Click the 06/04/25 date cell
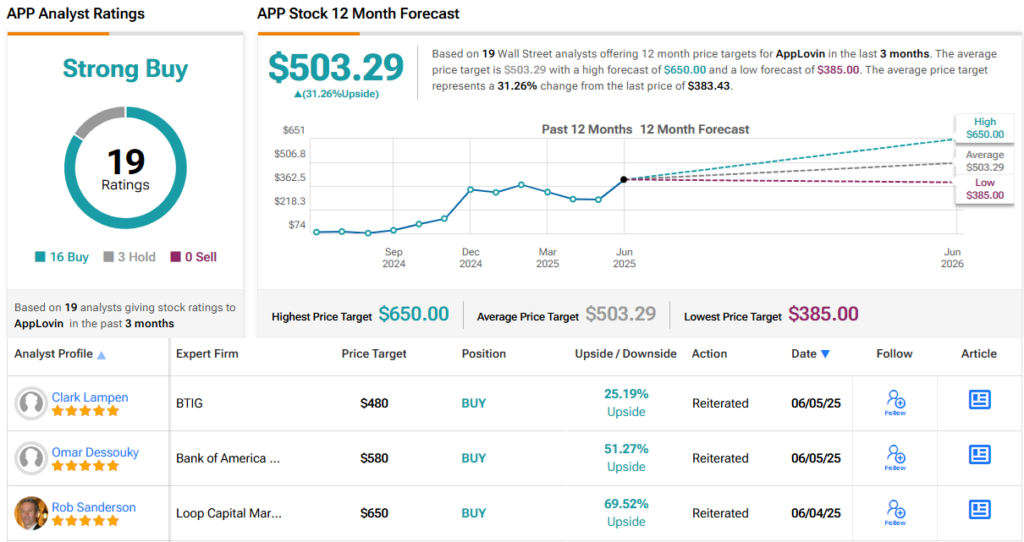This screenshot has height=542, width=1024. (816, 513)
